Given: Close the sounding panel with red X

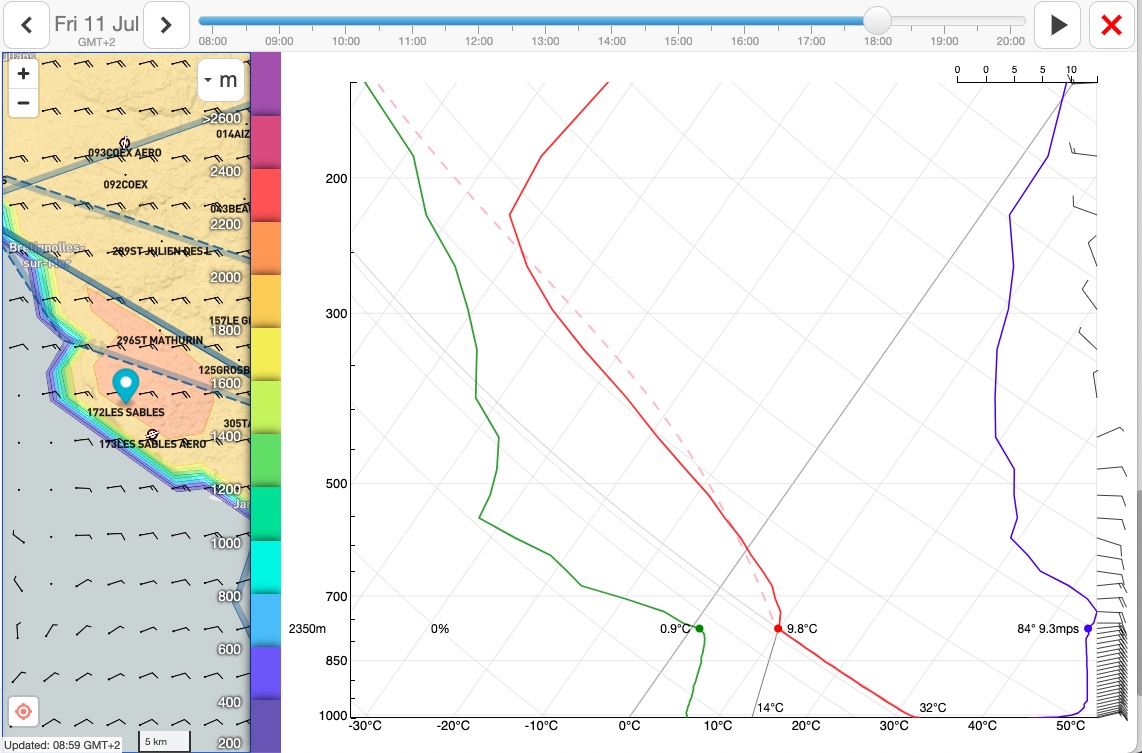Looking at the screenshot, I should click(1111, 25).
